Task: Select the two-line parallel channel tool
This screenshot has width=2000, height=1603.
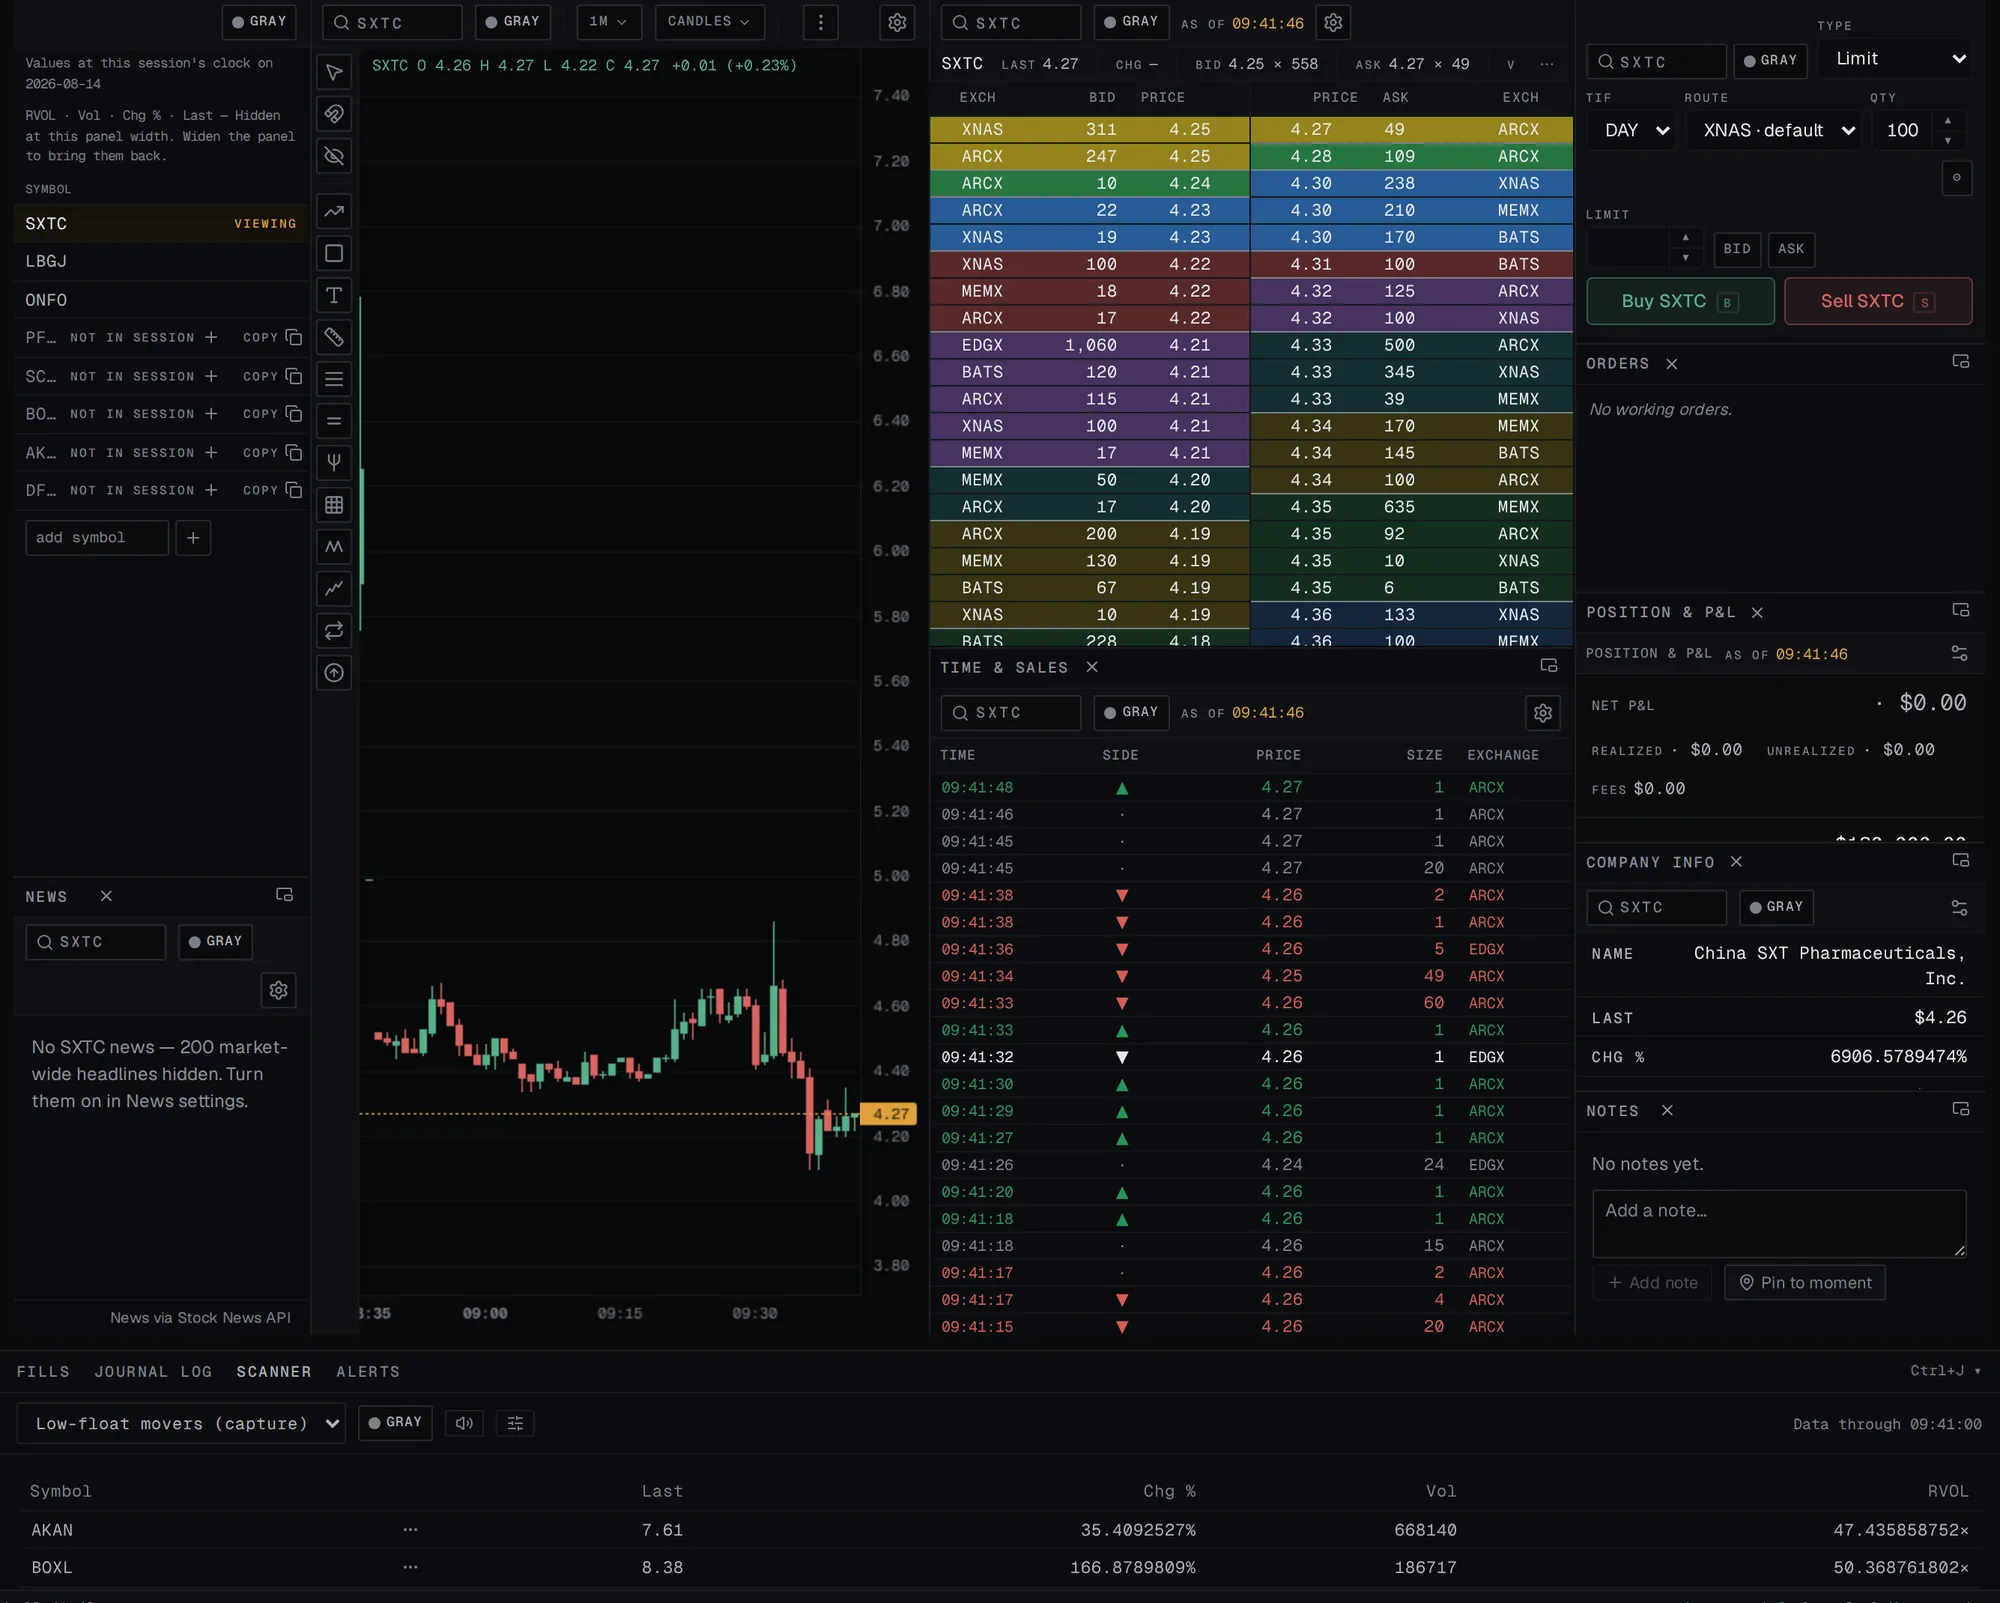Action: [x=334, y=421]
